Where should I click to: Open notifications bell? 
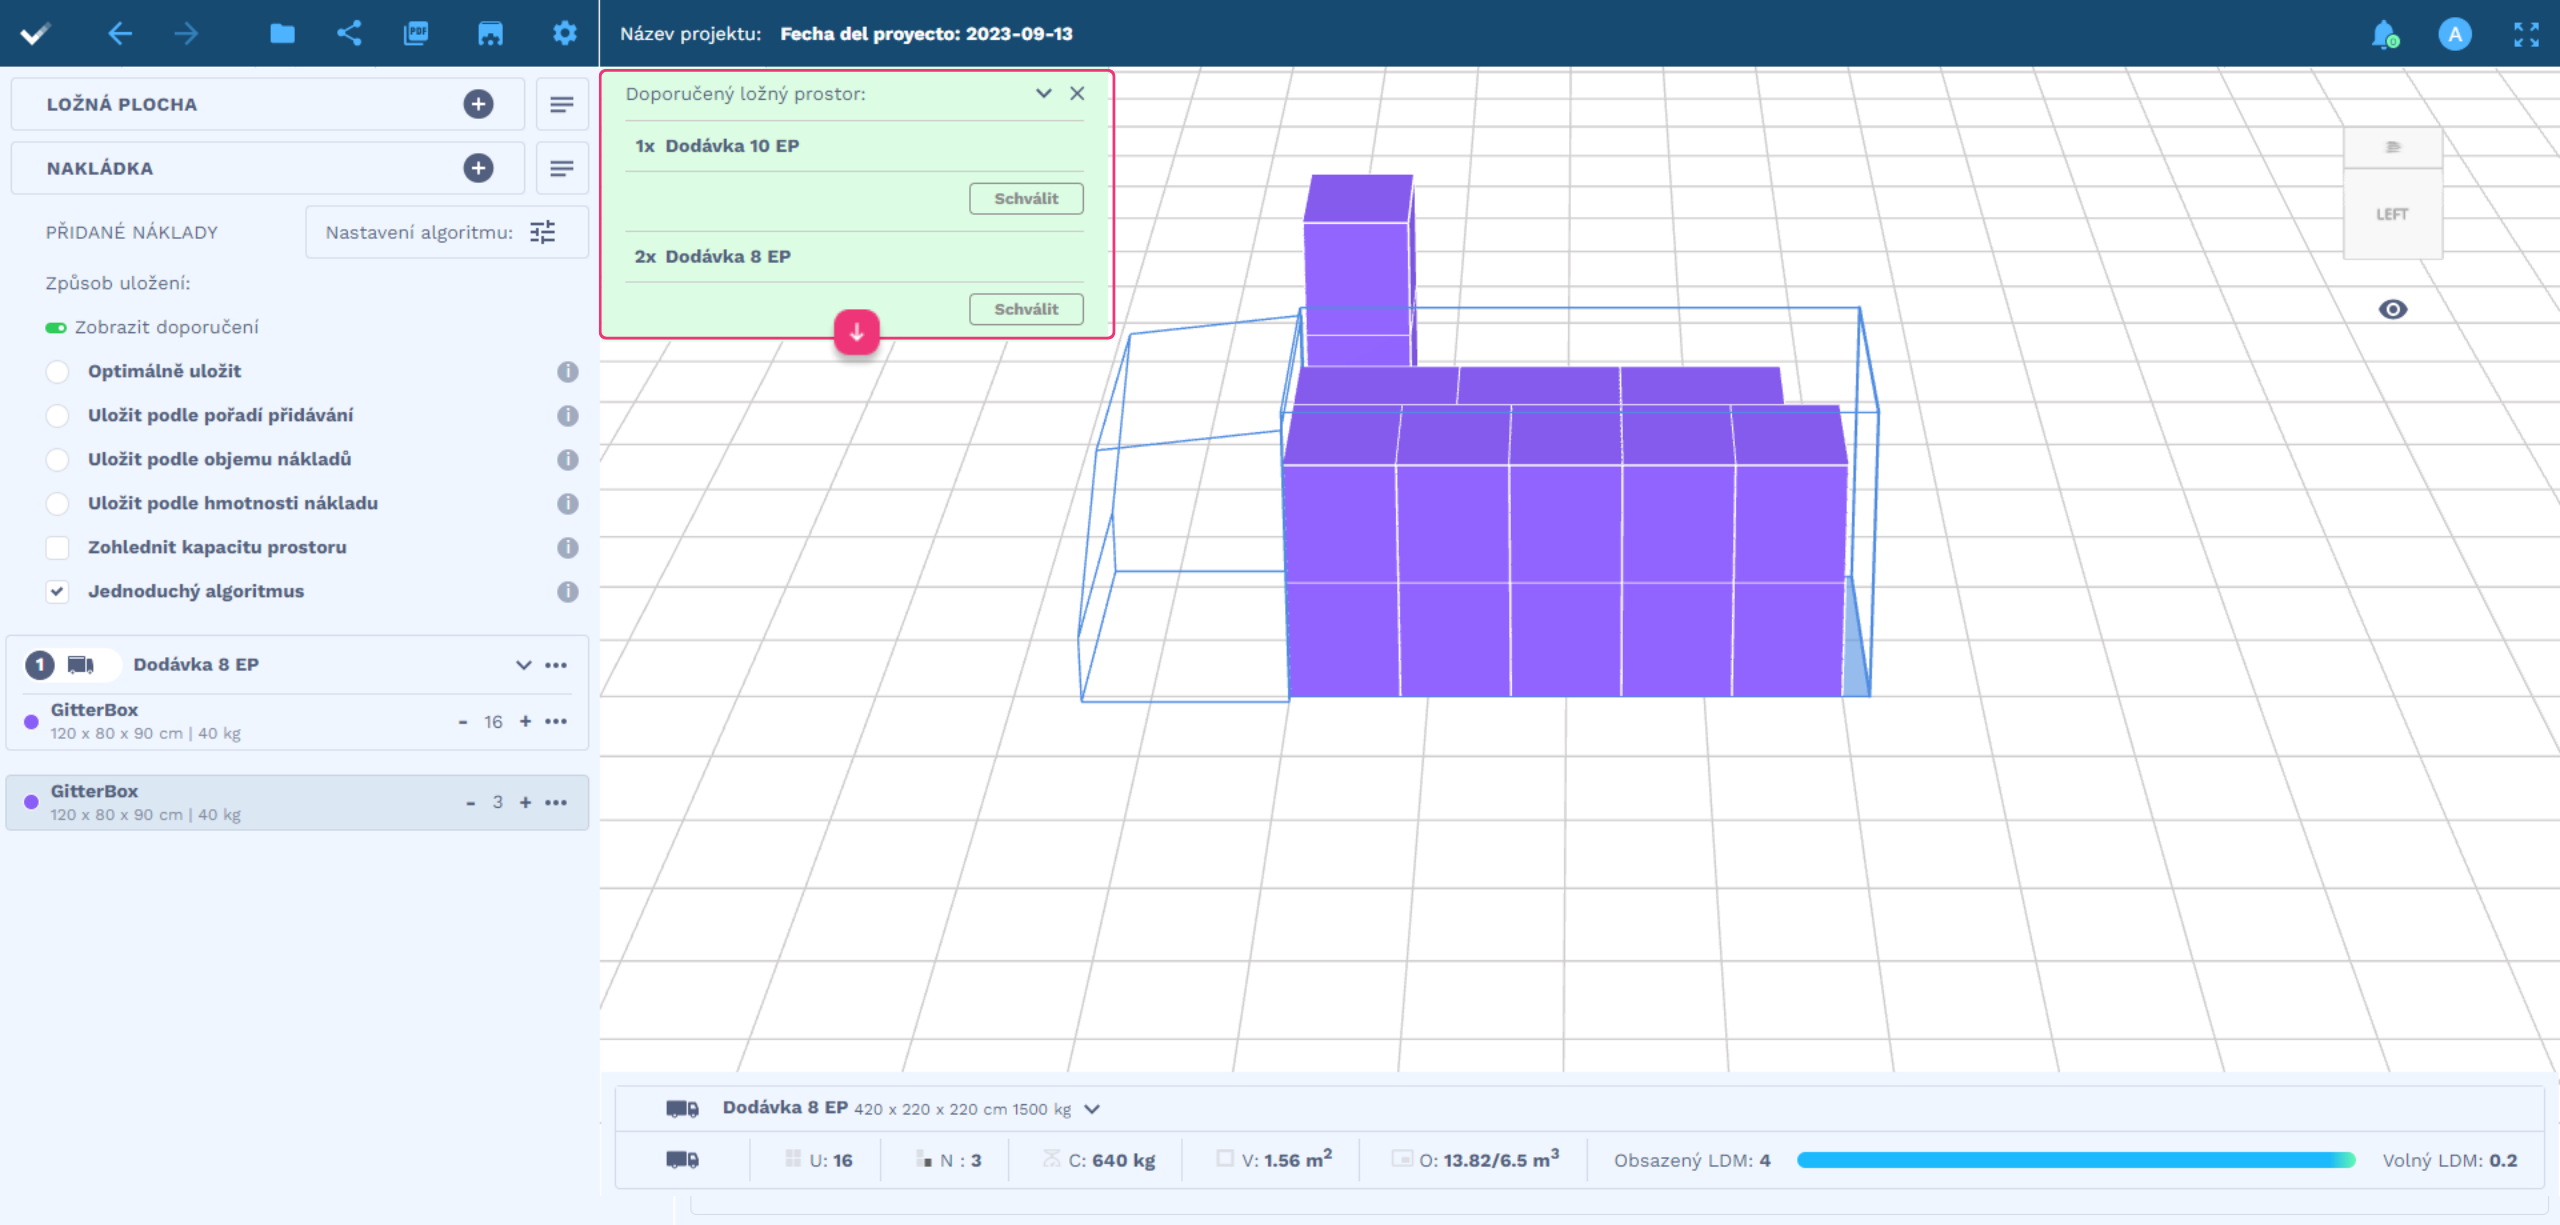2384,34
